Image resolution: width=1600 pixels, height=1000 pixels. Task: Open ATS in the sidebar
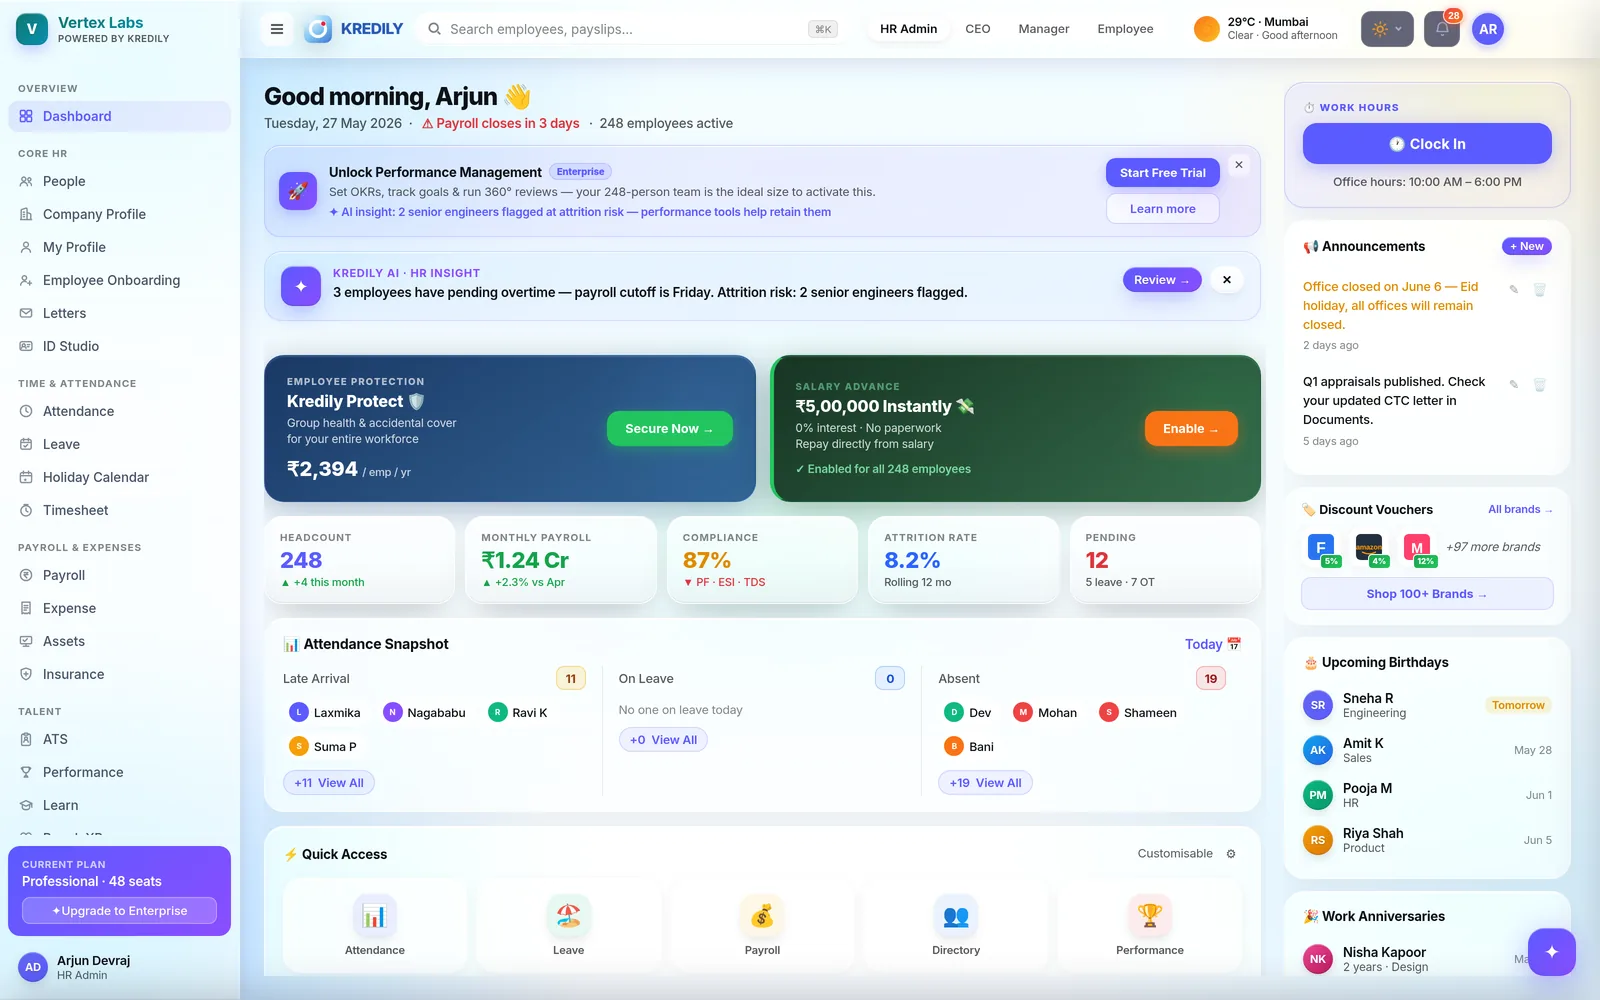[x=119, y=739]
